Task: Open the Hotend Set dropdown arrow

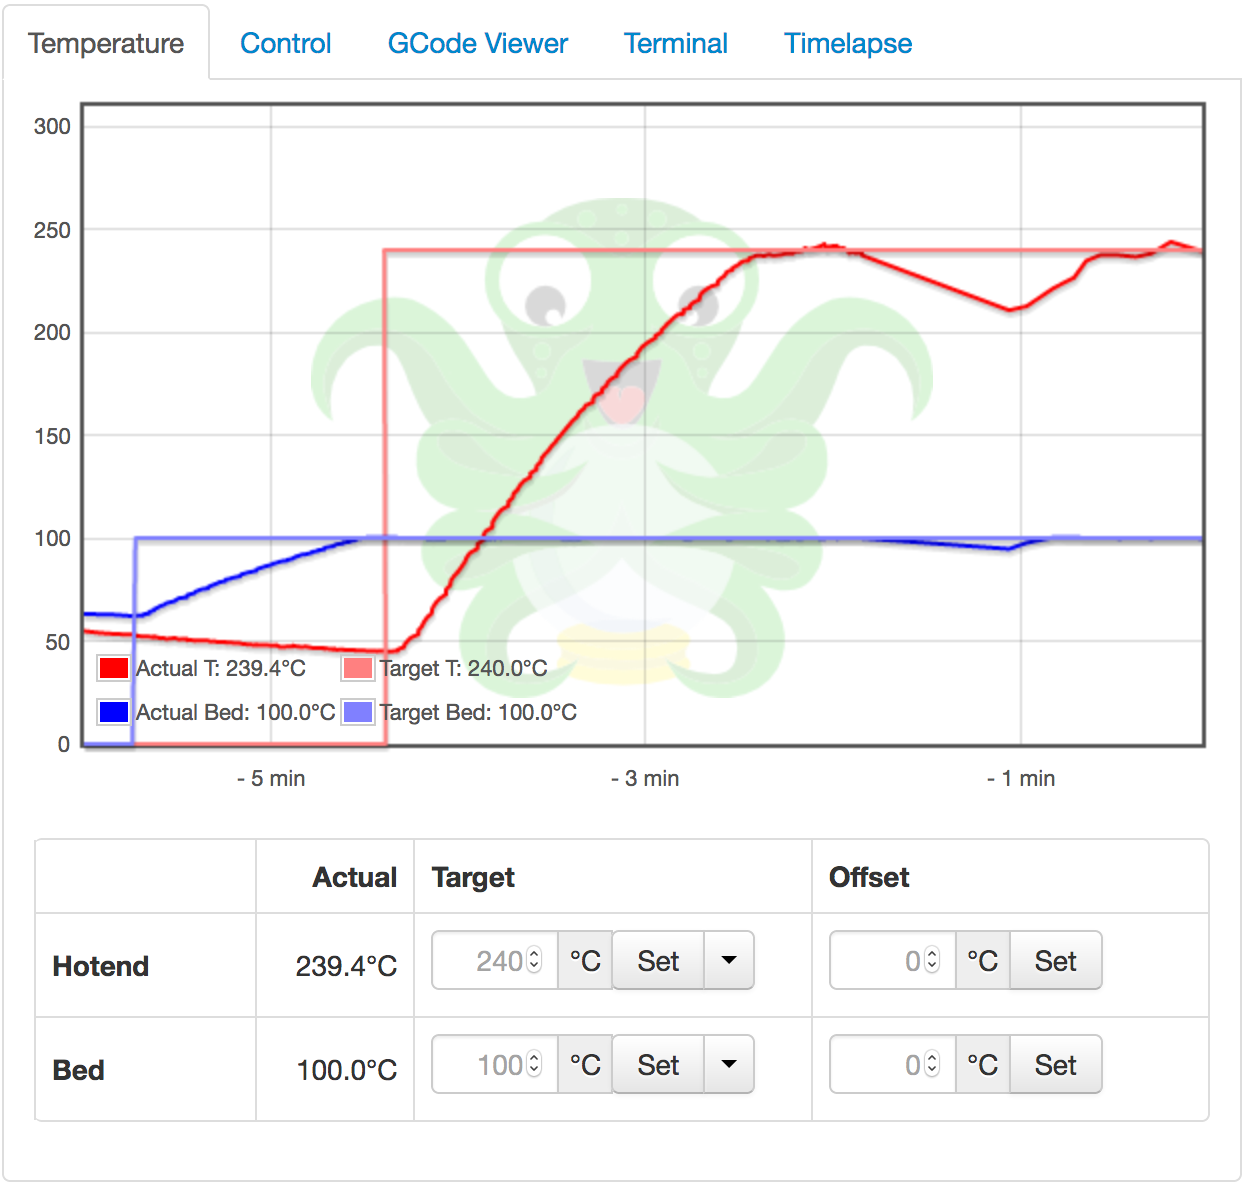Action: 729,960
